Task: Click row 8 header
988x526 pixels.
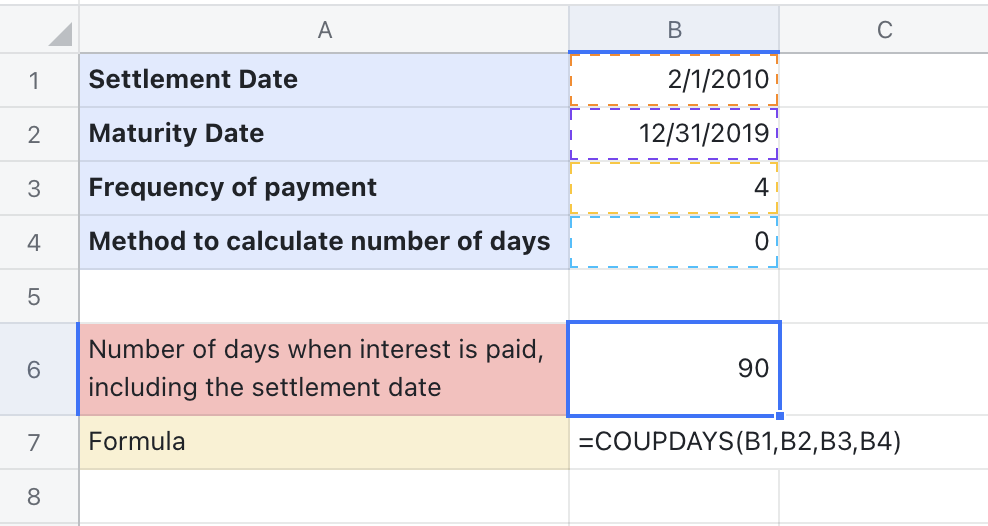Action: (x=35, y=497)
